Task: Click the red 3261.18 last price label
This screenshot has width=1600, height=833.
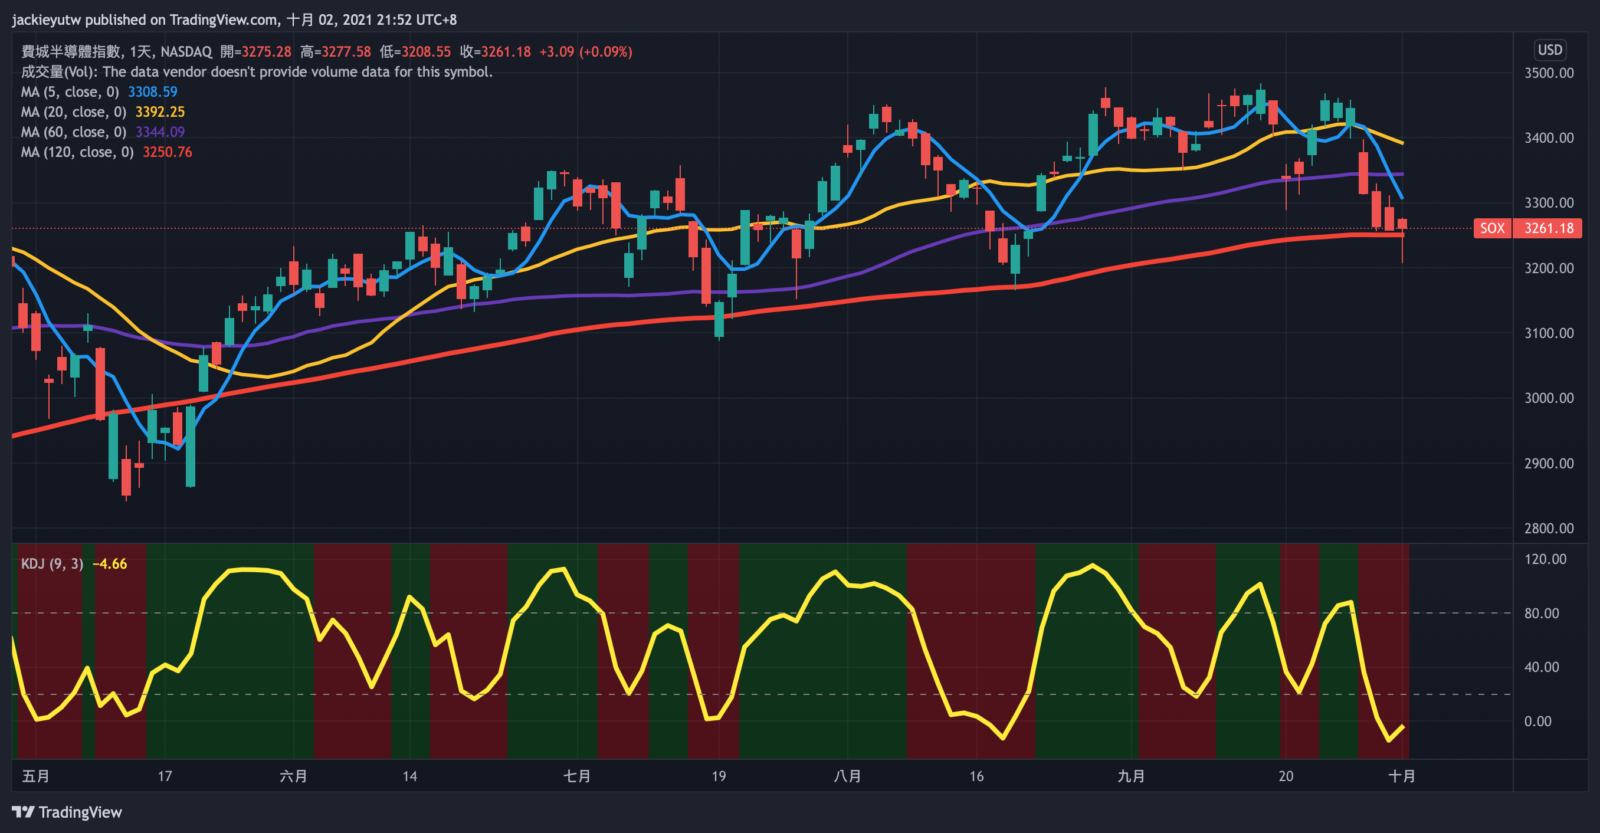Action: (1548, 228)
